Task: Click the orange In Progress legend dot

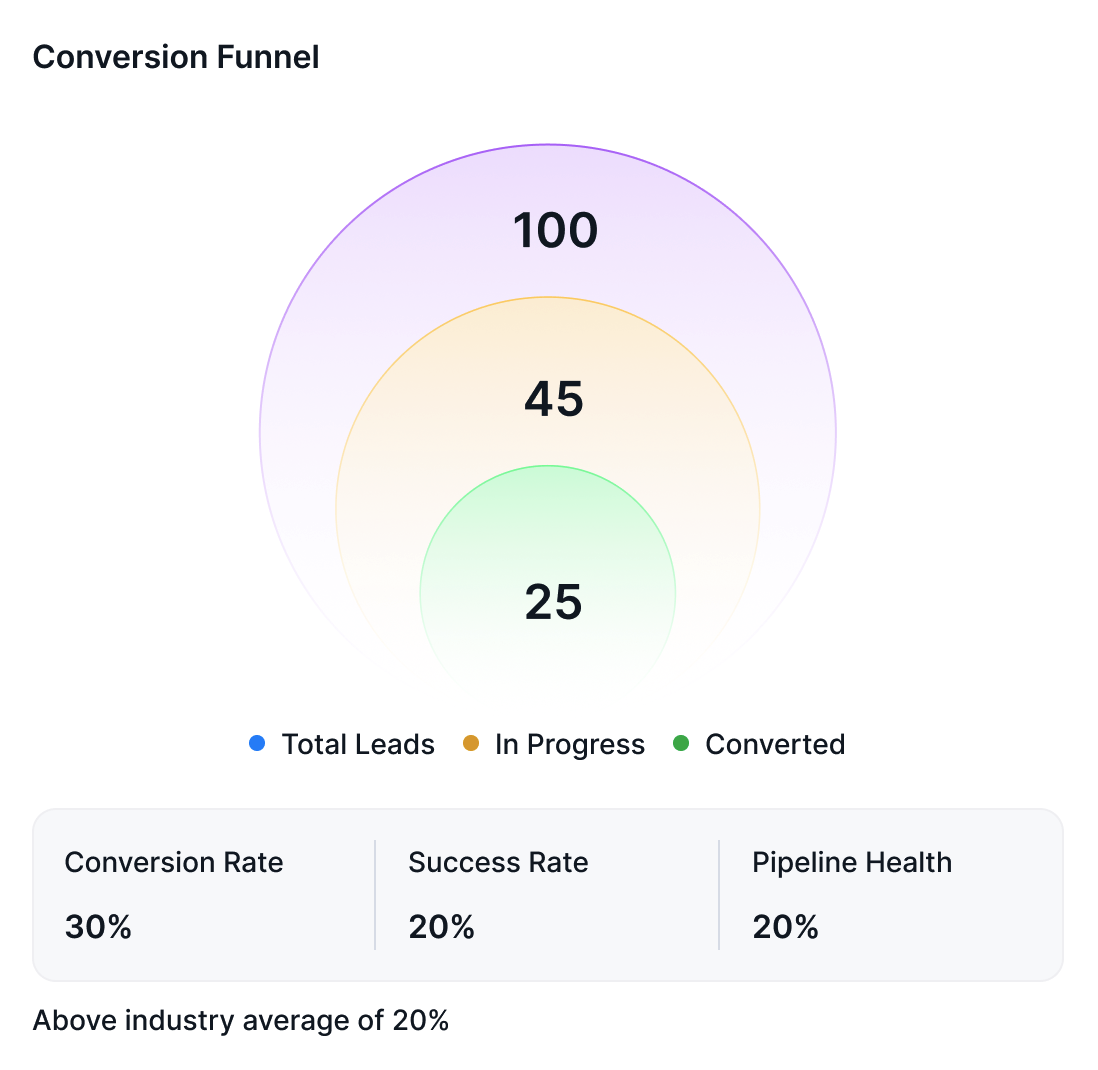Action: pos(472,744)
